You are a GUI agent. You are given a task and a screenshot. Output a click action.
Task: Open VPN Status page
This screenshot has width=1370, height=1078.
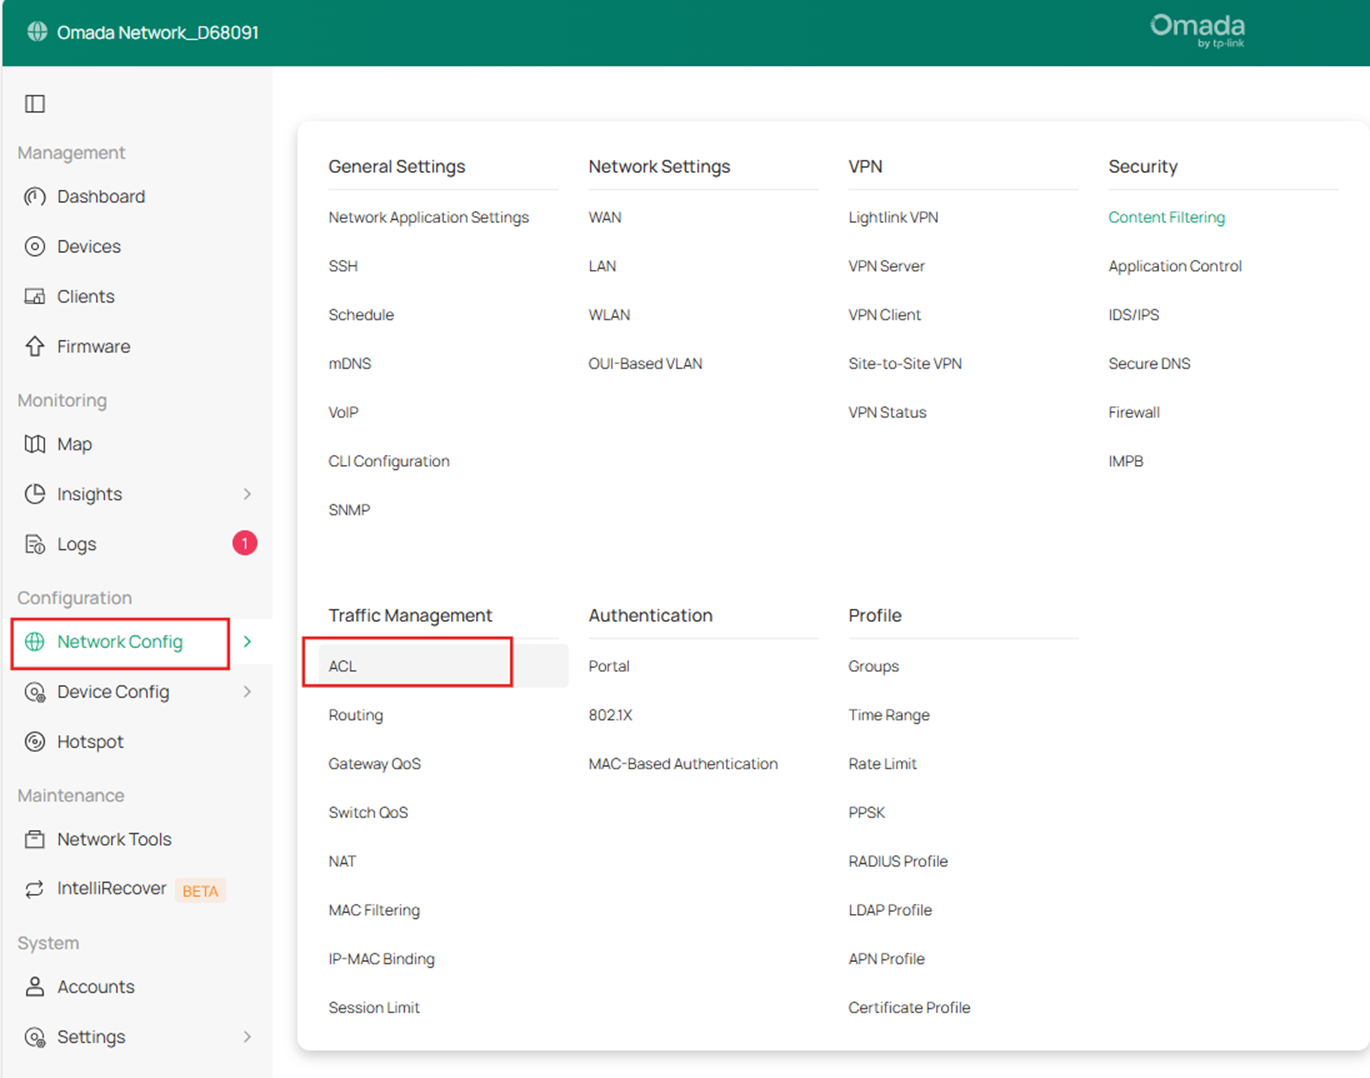[887, 412]
